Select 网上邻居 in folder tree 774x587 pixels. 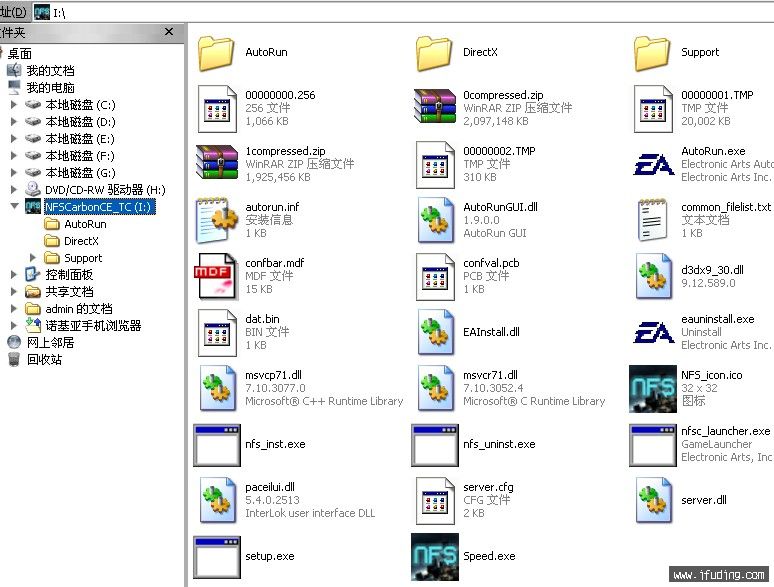(x=50, y=343)
